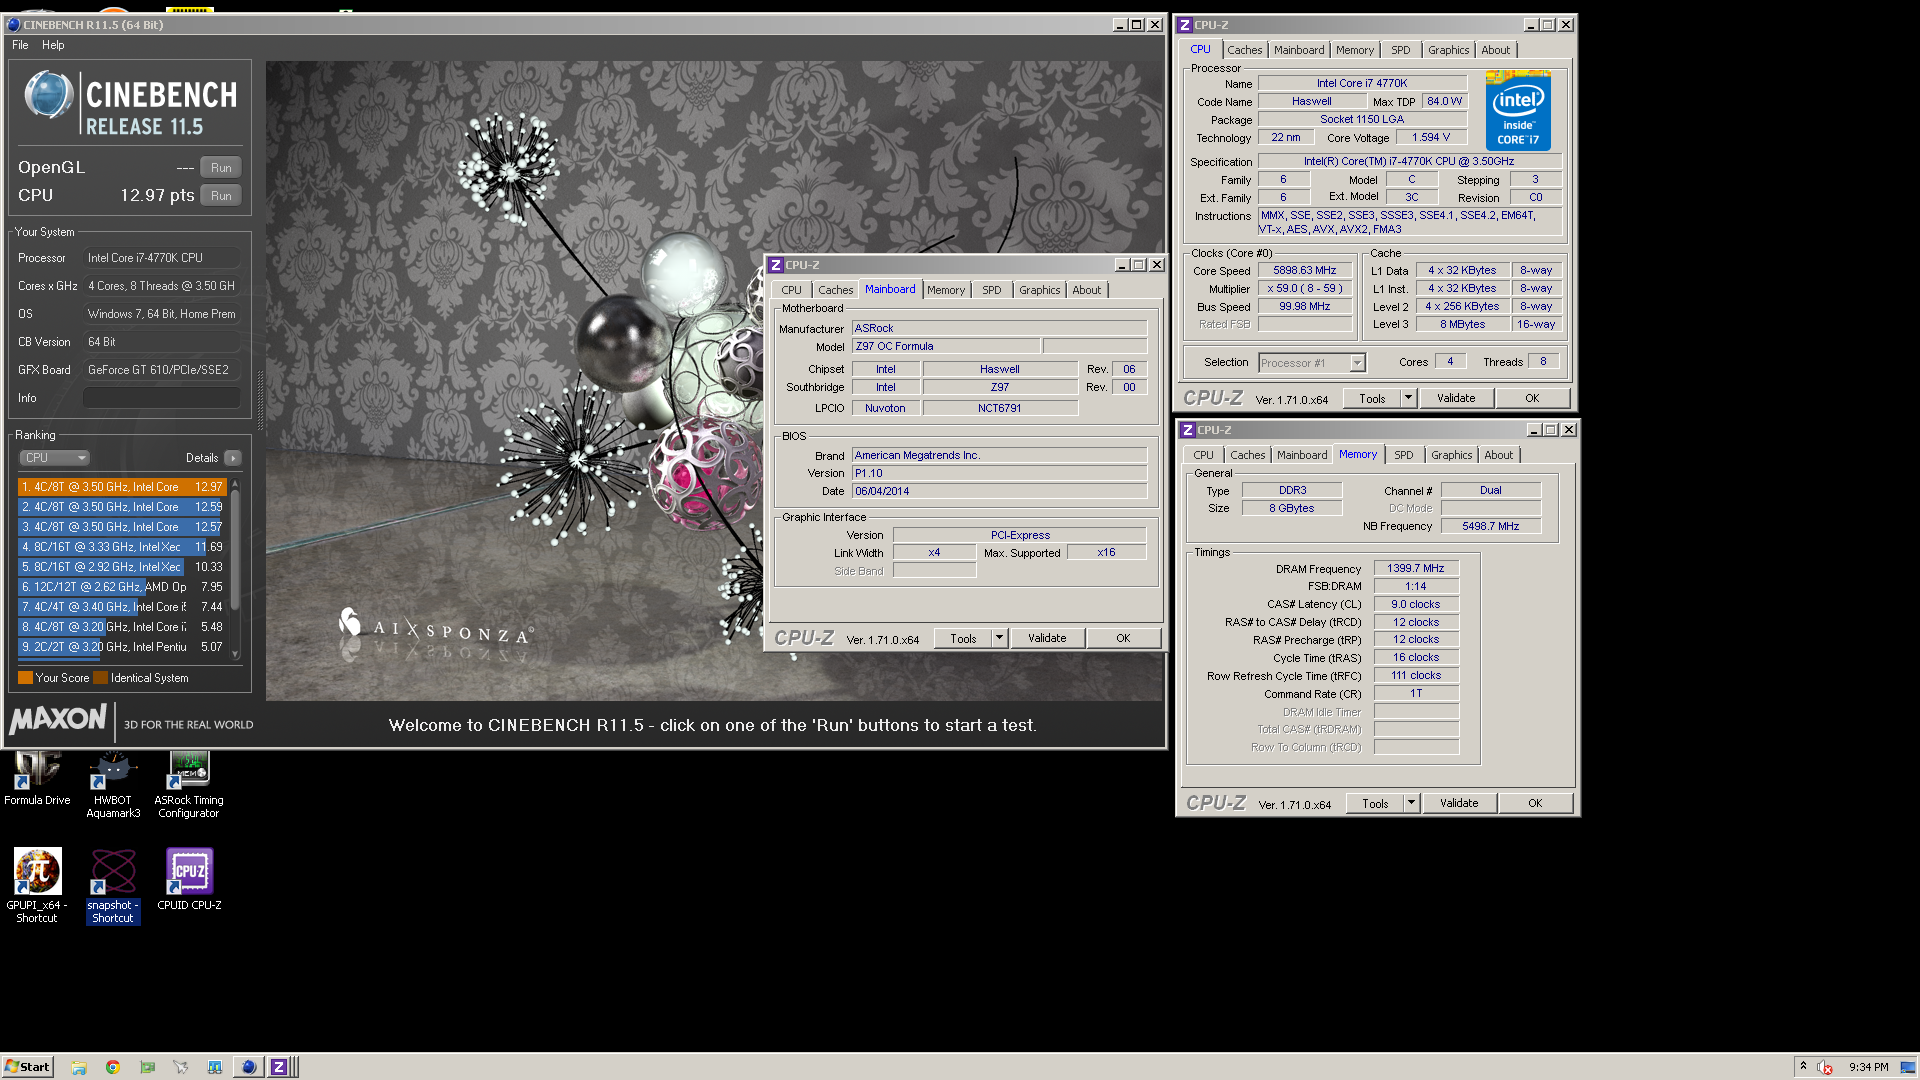Screen dimensions: 1920x1080
Task: Launch the ASRock Timing Configurator shortcut
Action: [x=189, y=785]
